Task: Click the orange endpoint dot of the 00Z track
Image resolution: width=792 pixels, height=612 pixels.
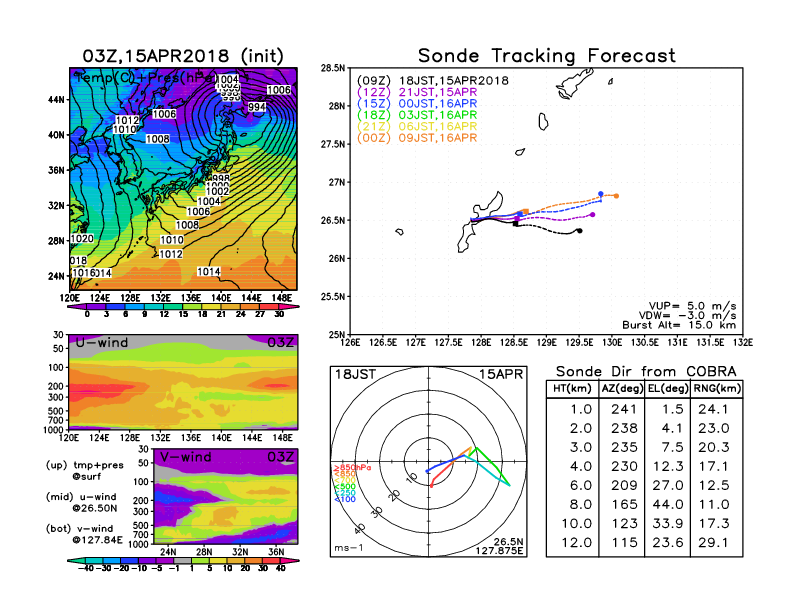Action: (x=616, y=196)
